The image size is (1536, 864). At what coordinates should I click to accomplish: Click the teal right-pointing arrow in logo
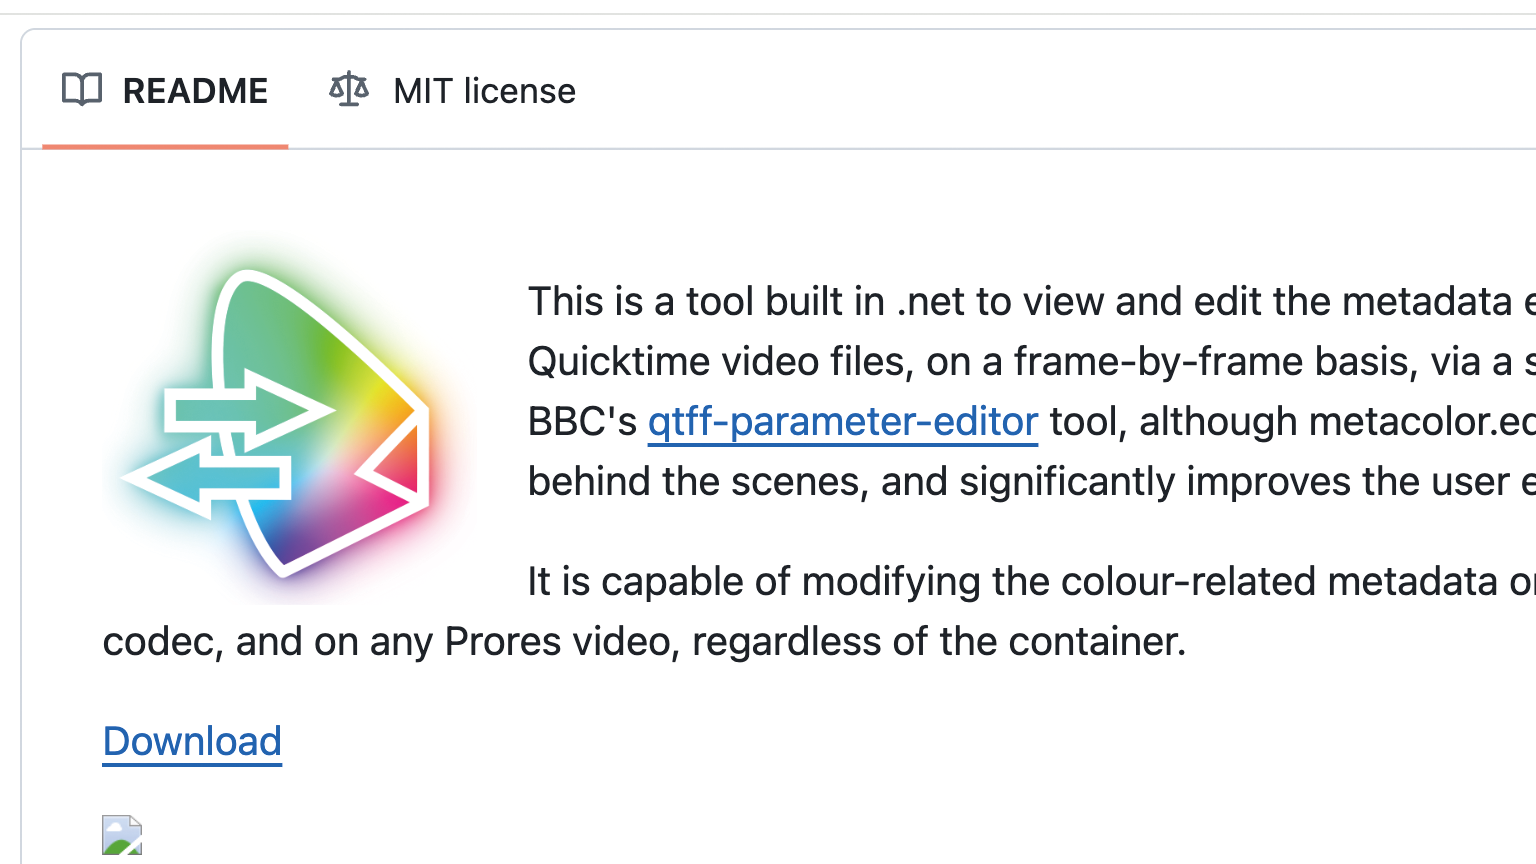[x=250, y=409]
